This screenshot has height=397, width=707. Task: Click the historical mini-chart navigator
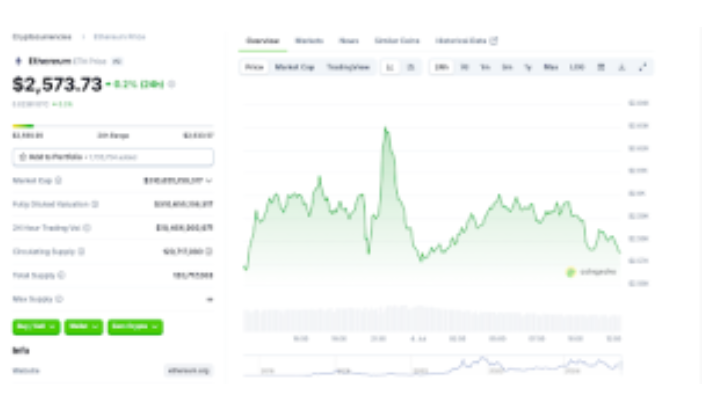pyautogui.click(x=433, y=365)
